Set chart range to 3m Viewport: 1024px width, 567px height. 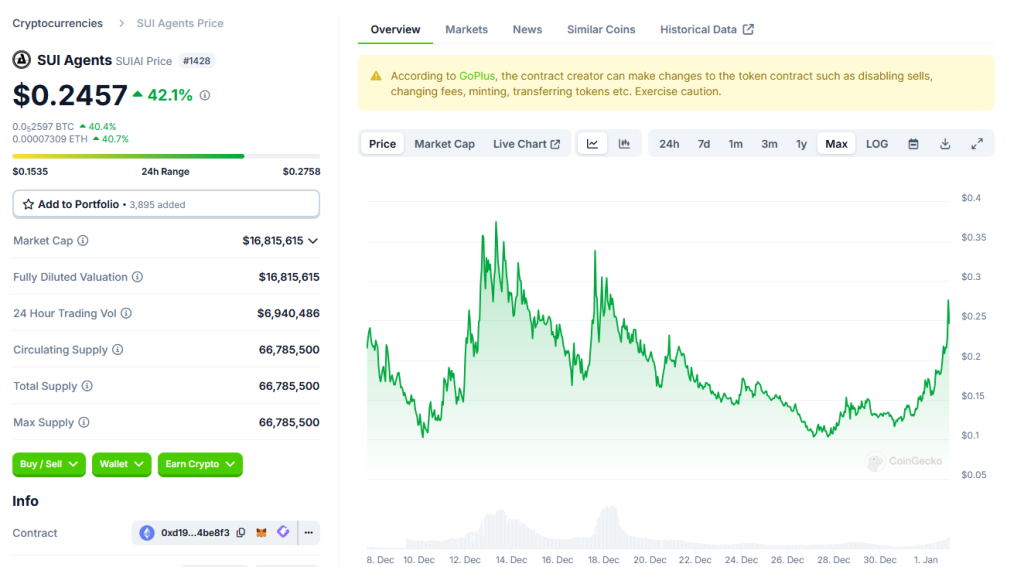769,144
